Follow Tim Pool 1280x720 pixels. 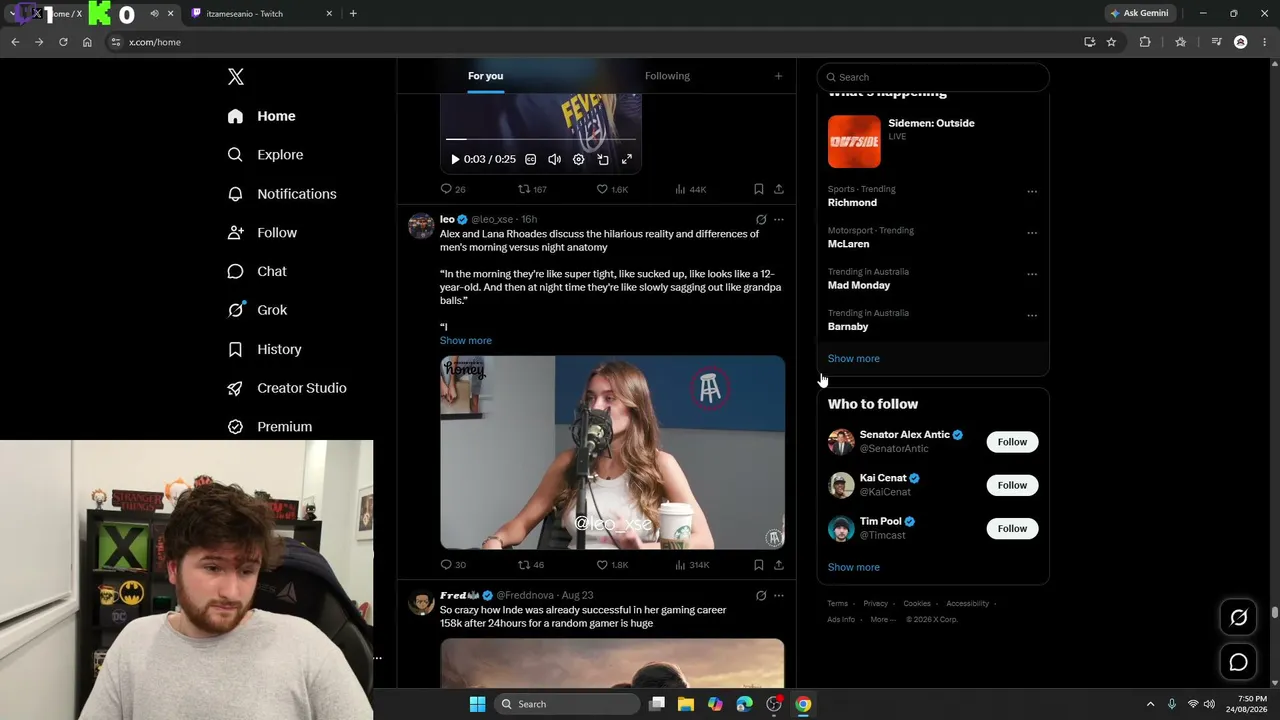(x=1012, y=528)
